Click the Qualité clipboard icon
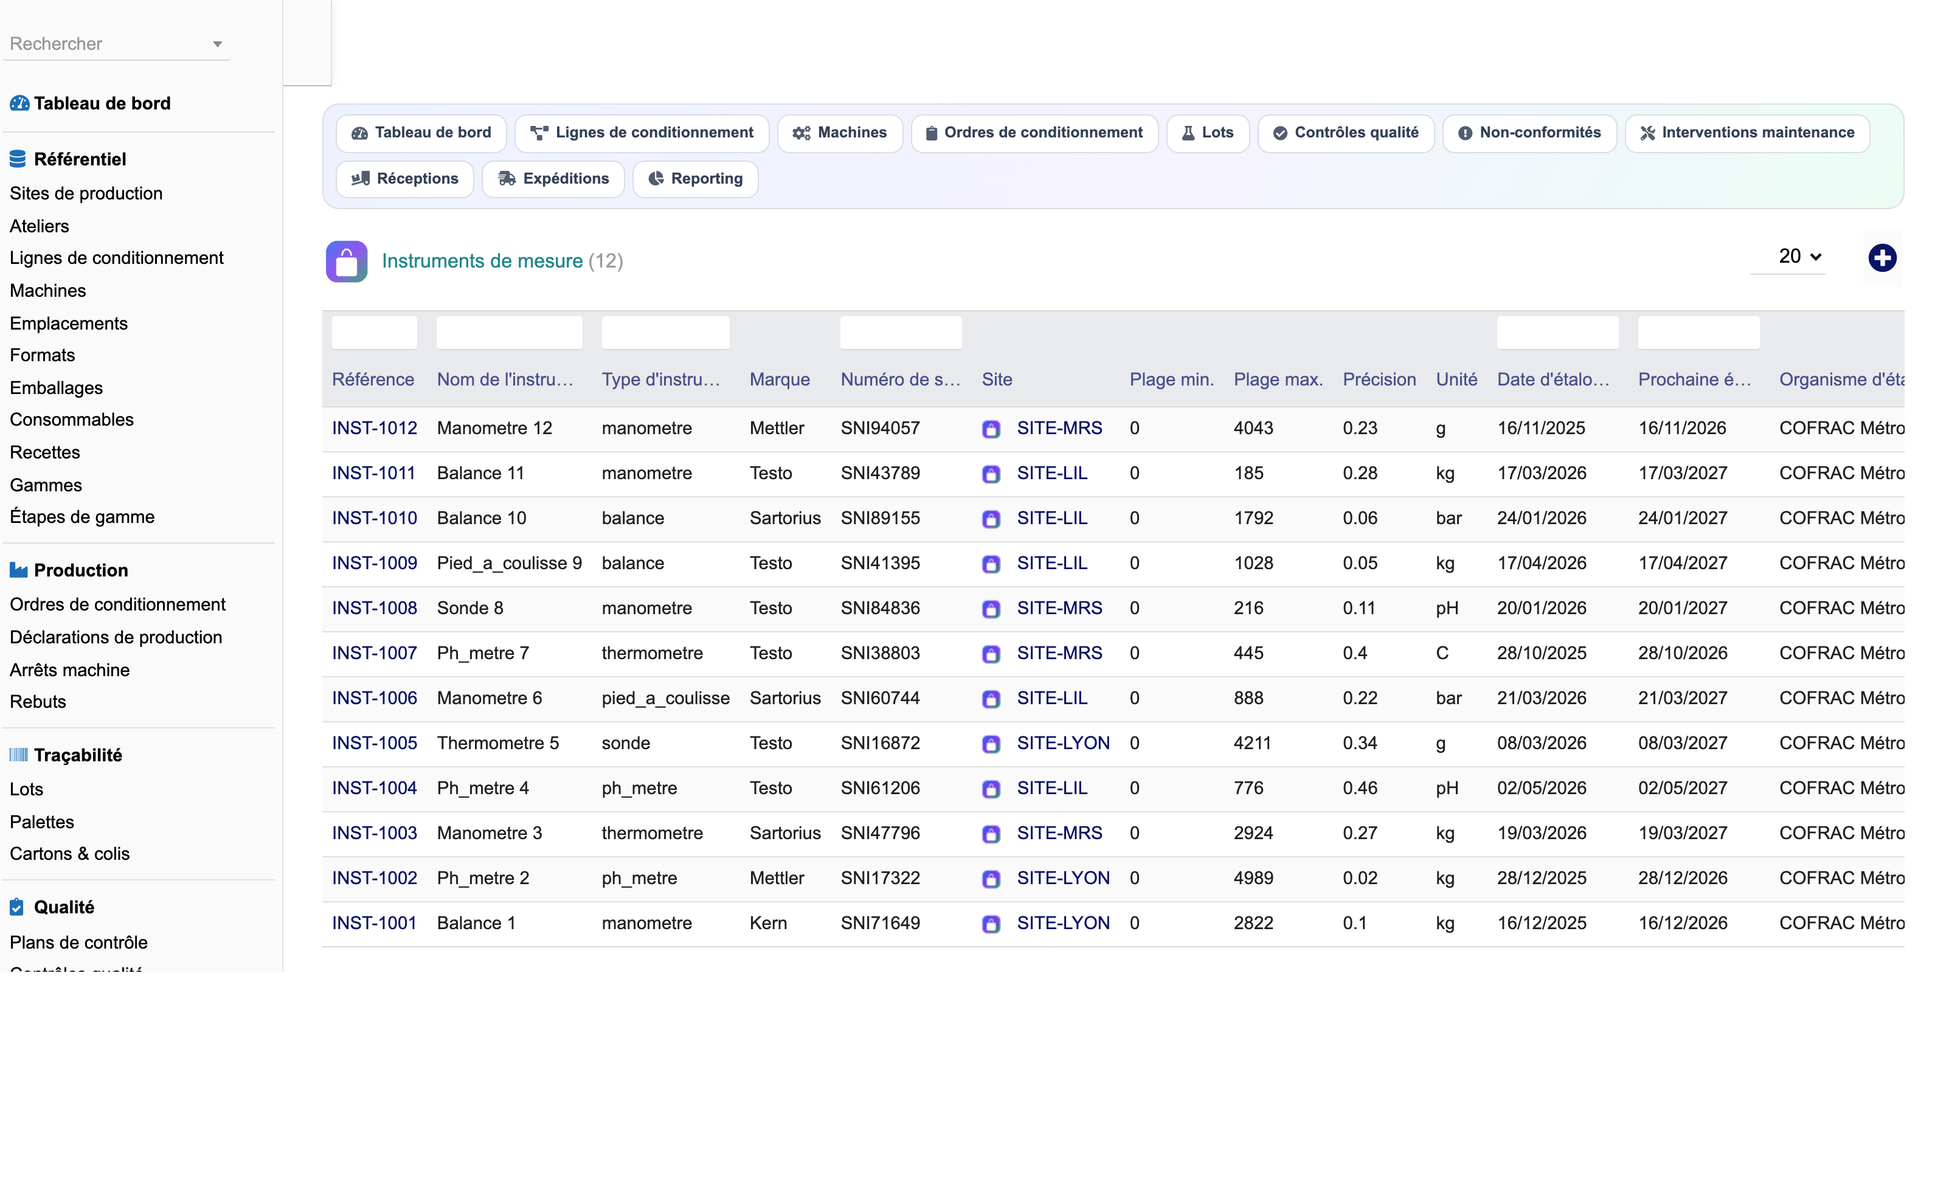The height and width of the screenshot is (1204, 1946). point(17,907)
